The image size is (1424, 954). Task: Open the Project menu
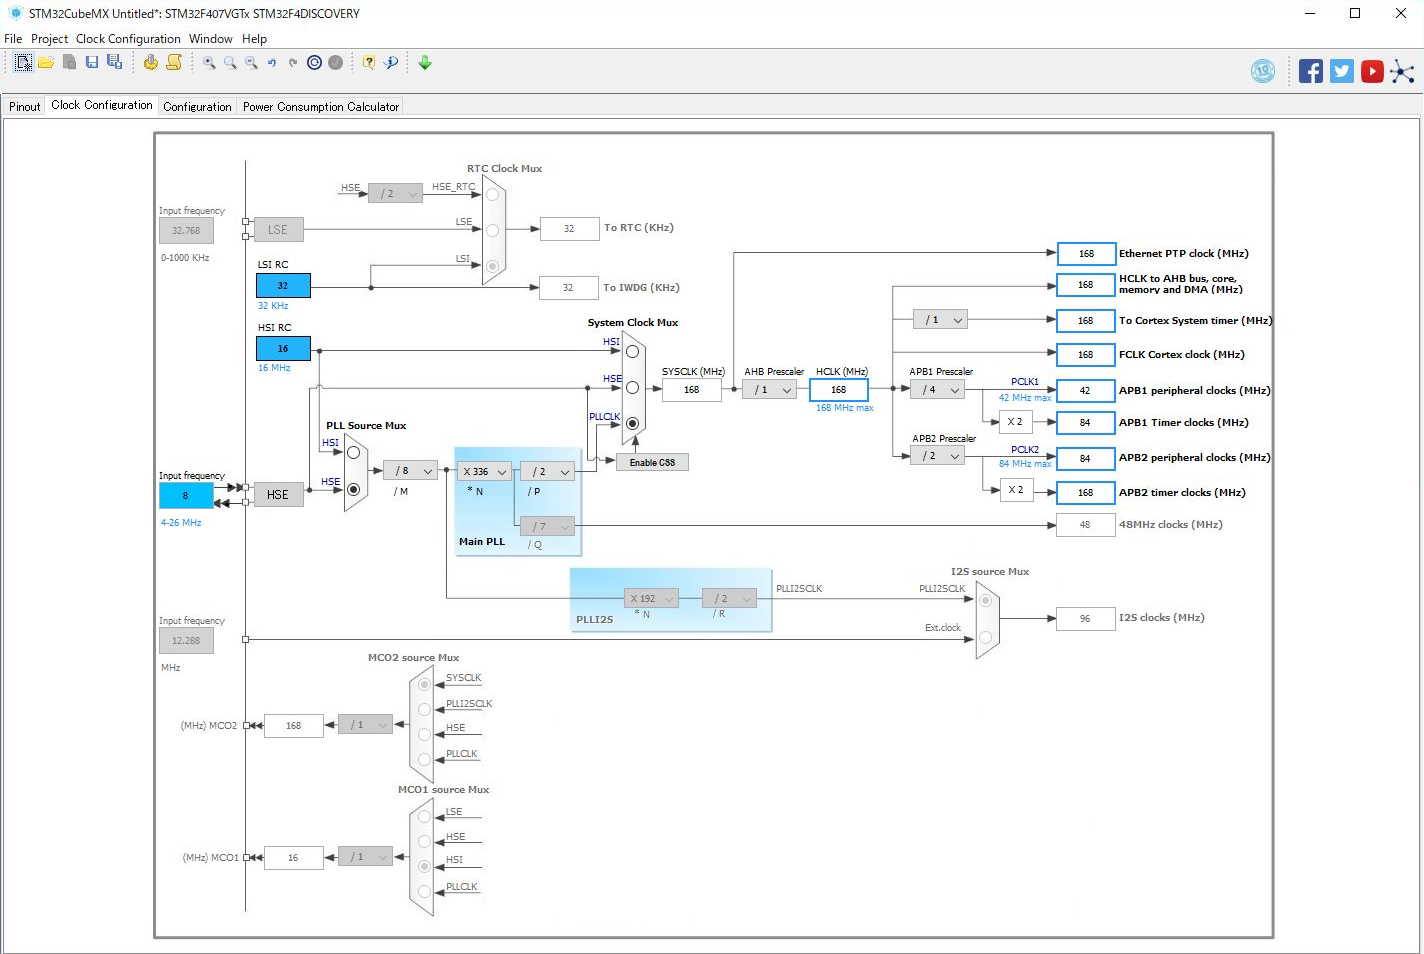49,38
